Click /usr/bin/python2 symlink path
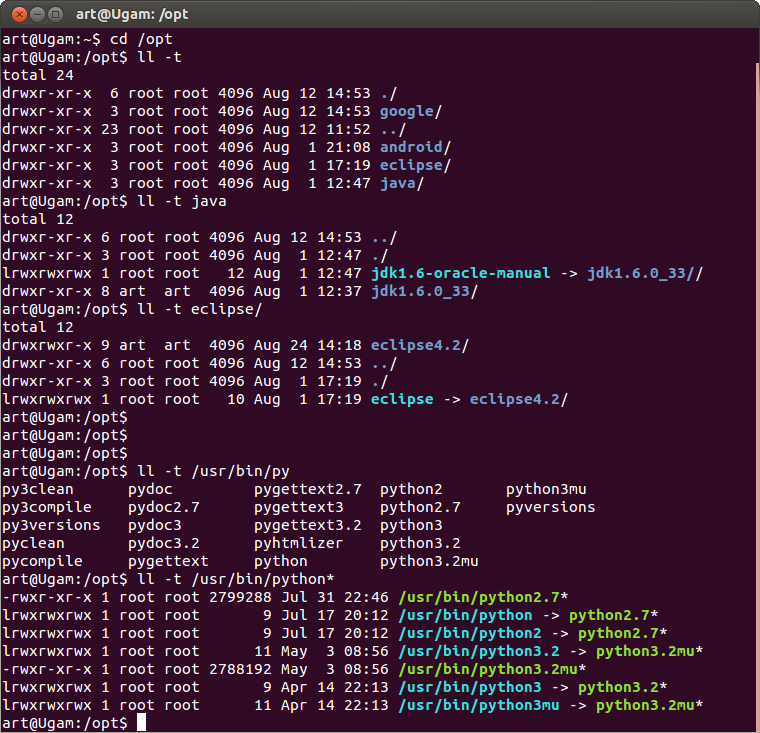 click(x=469, y=633)
